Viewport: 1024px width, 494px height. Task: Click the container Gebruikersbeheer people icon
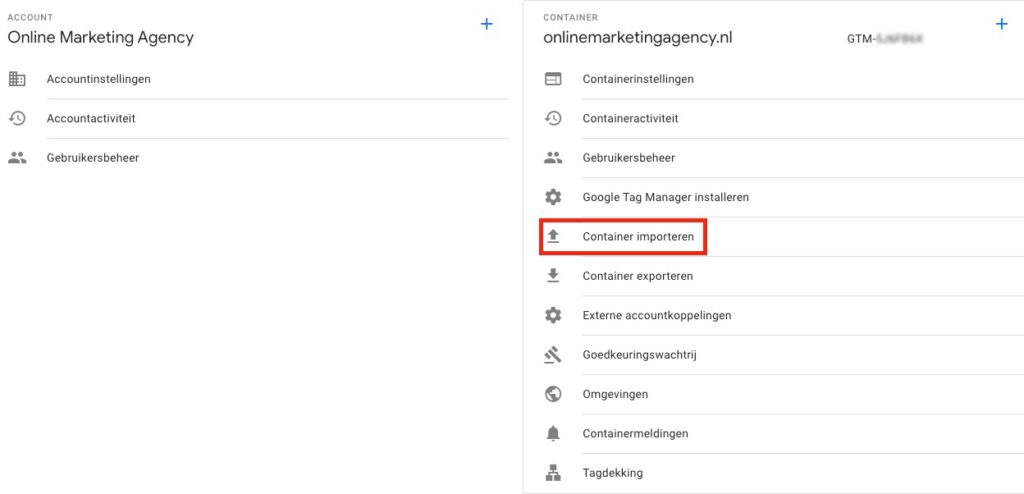(x=553, y=157)
